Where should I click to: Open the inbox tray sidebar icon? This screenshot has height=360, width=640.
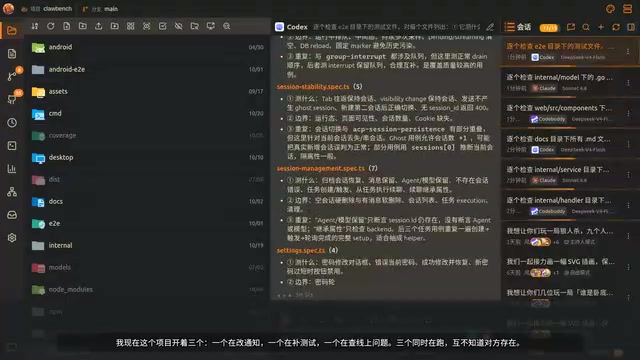[12, 215]
